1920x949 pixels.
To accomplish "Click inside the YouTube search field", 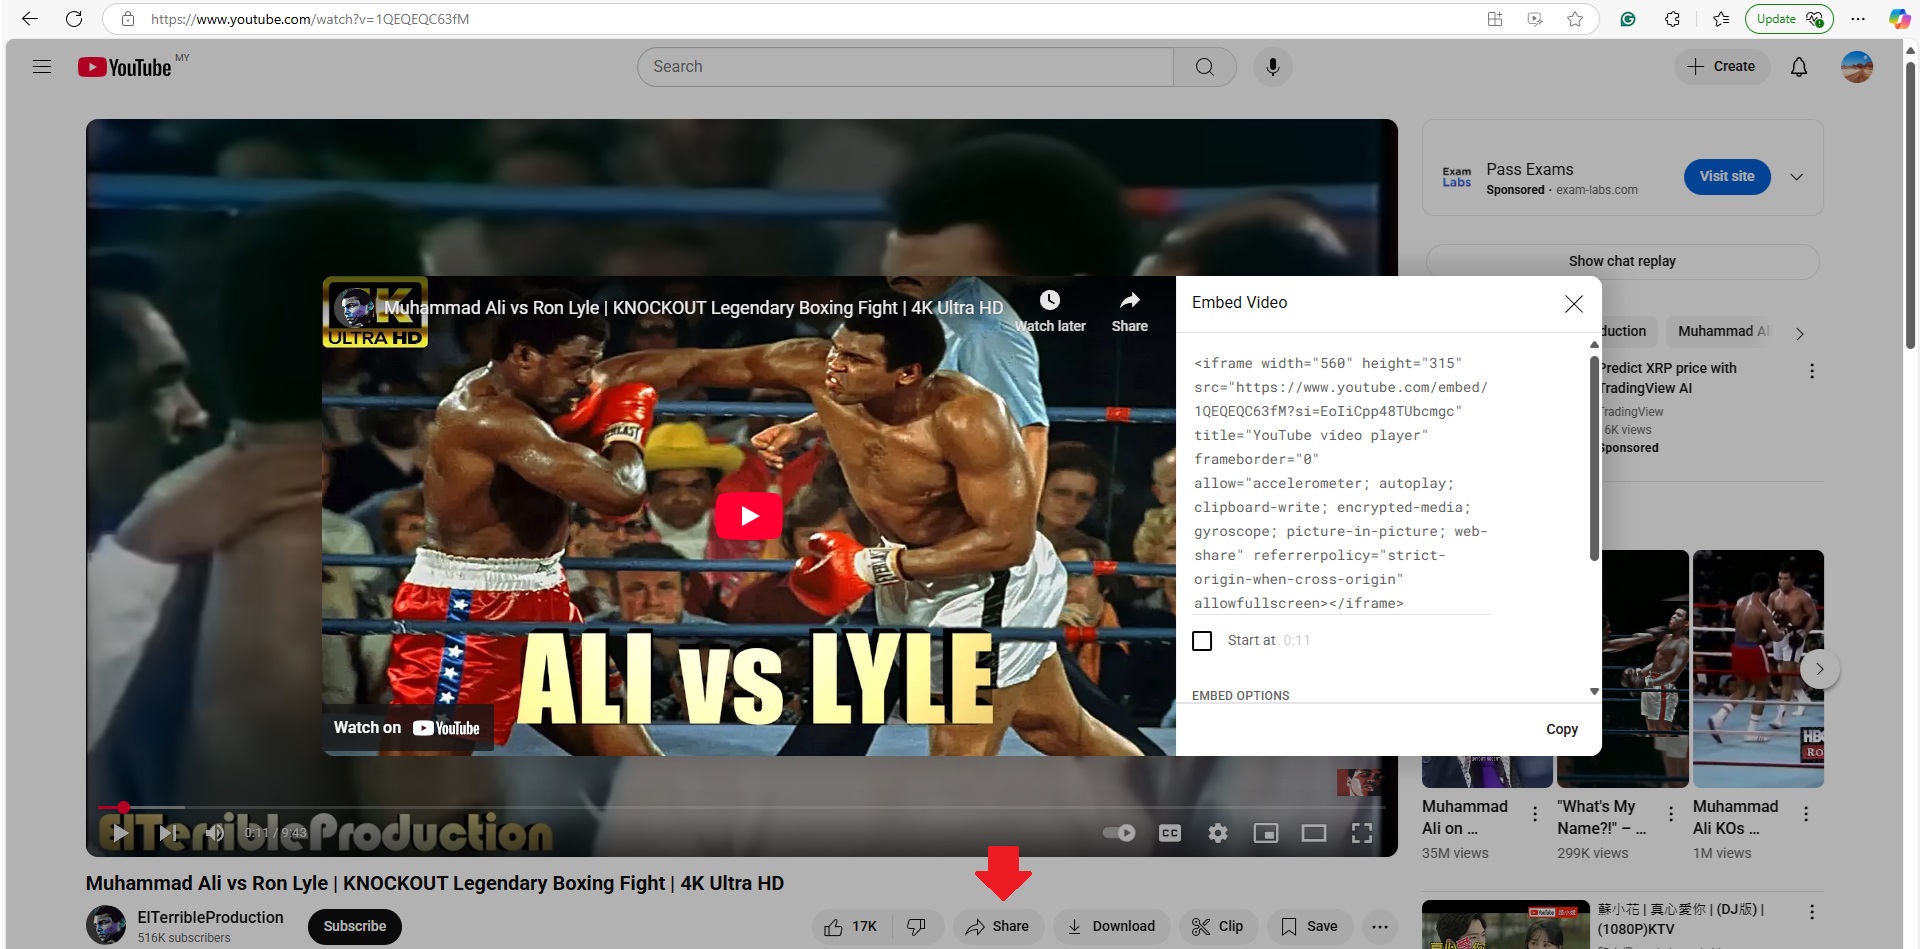I will pos(905,67).
